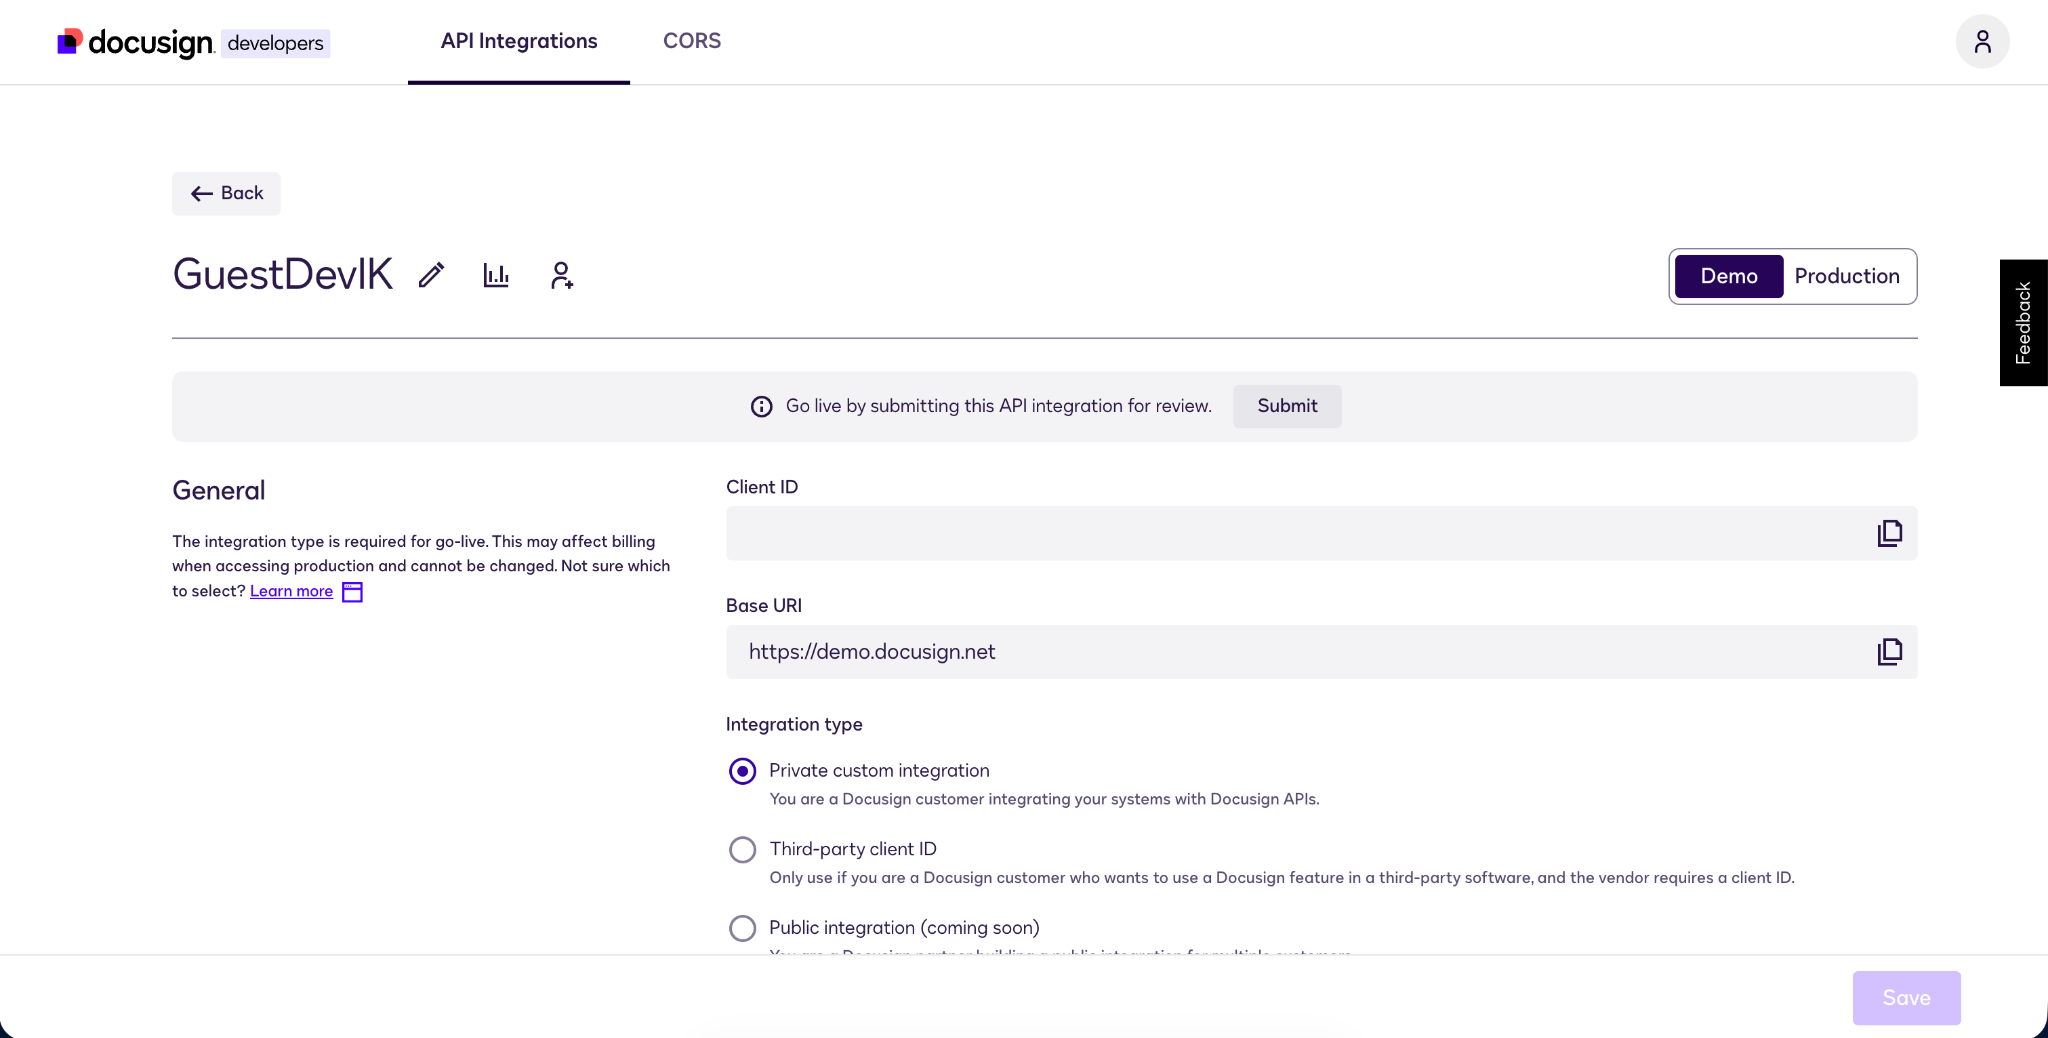
Task: Click the Client ID field
Action: pos(1321,533)
